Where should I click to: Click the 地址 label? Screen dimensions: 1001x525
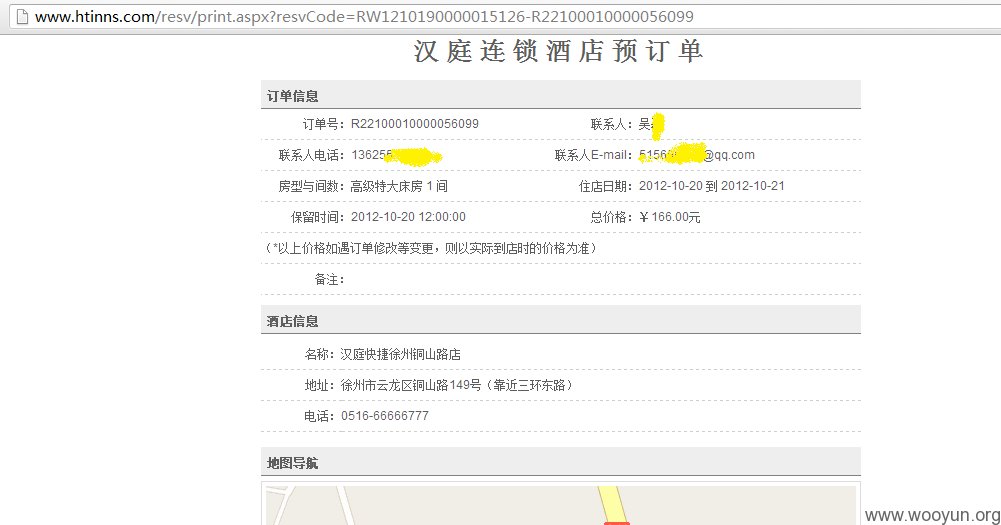click(319, 385)
